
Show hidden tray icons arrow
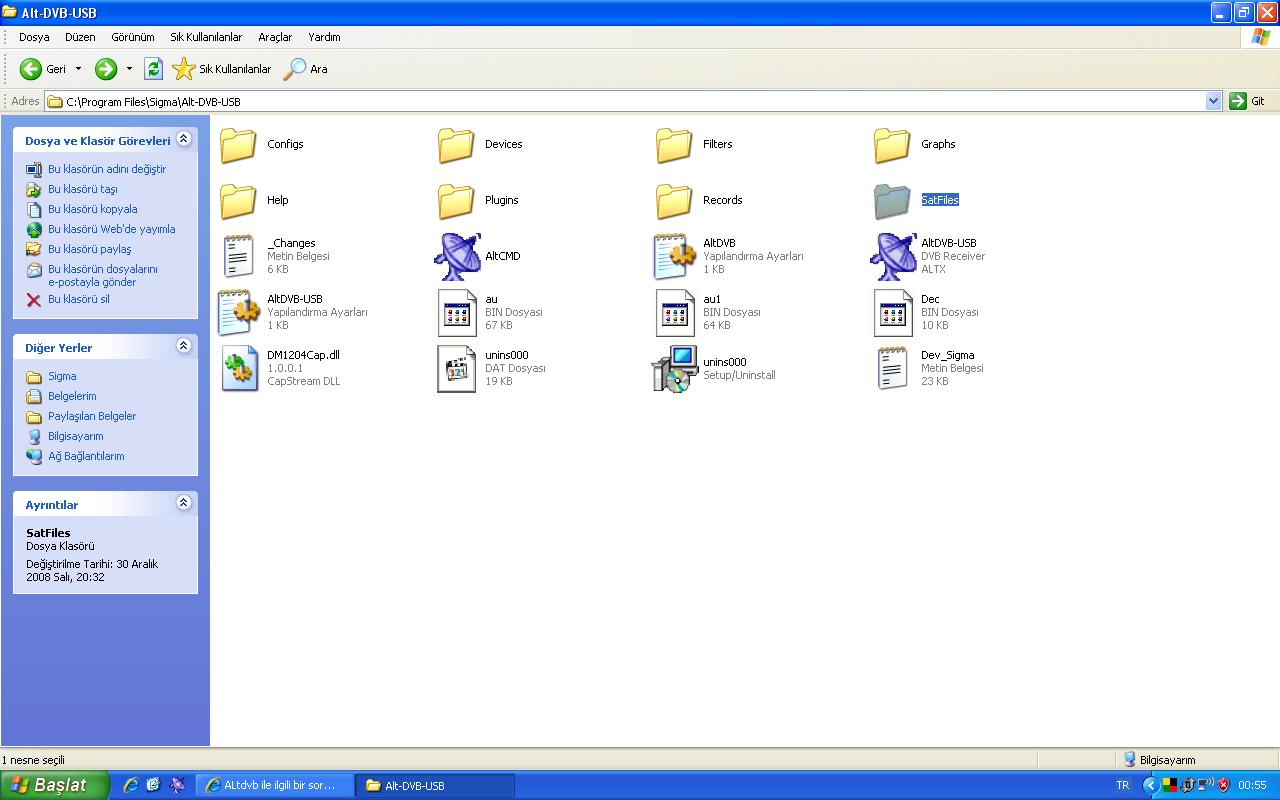pos(1150,785)
